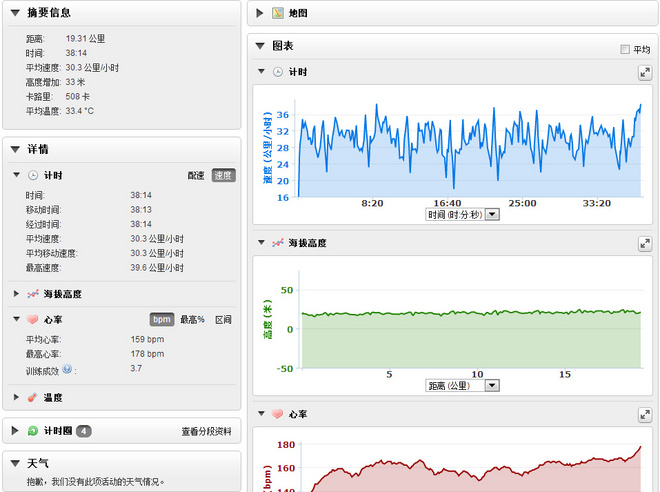Click the heart icon in details 心率
The height and width of the screenshot is (492, 660).
(32, 319)
